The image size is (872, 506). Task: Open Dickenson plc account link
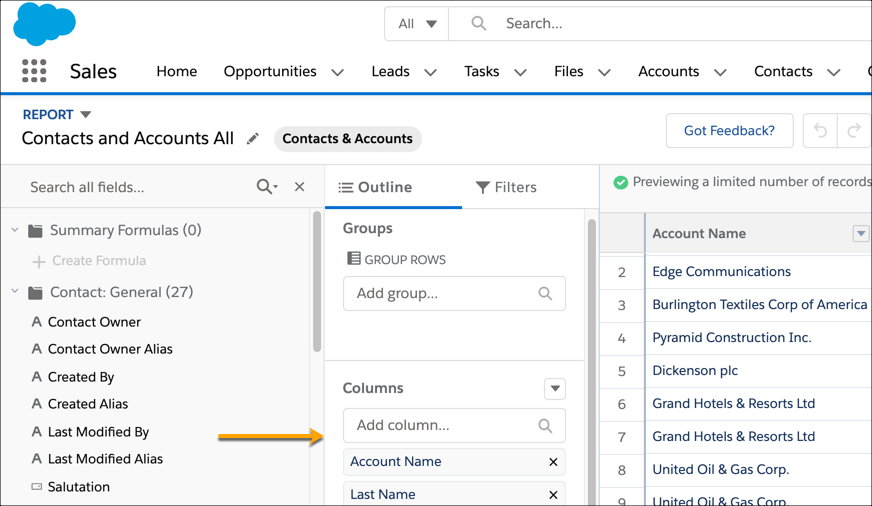pyautogui.click(x=695, y=371)
